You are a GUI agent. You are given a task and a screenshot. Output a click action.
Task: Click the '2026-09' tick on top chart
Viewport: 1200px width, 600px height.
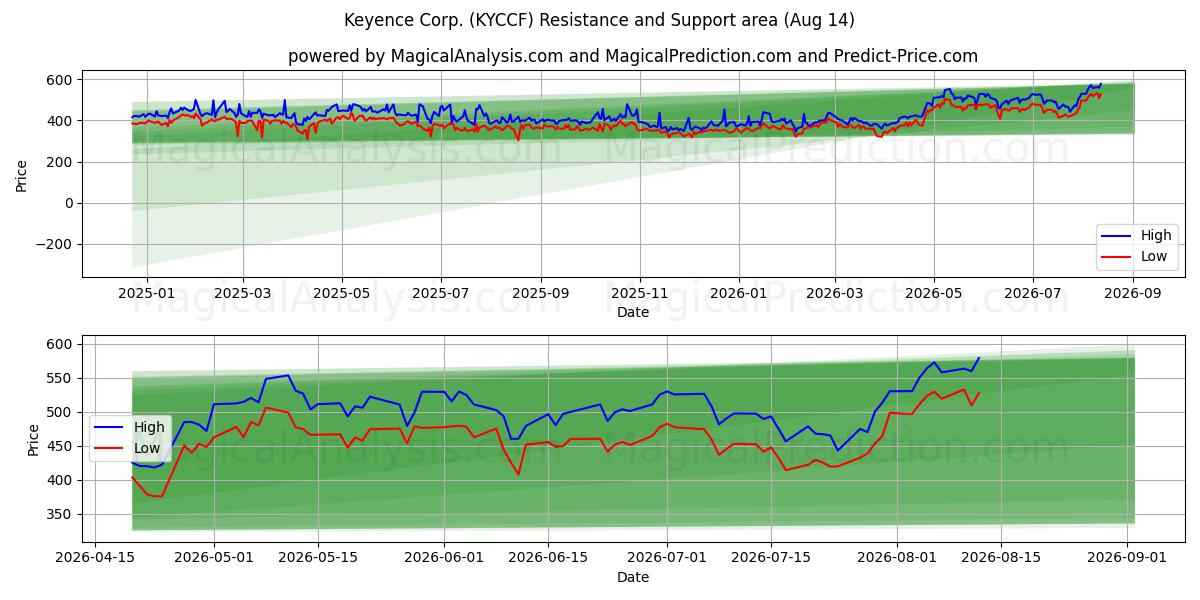1133,294
